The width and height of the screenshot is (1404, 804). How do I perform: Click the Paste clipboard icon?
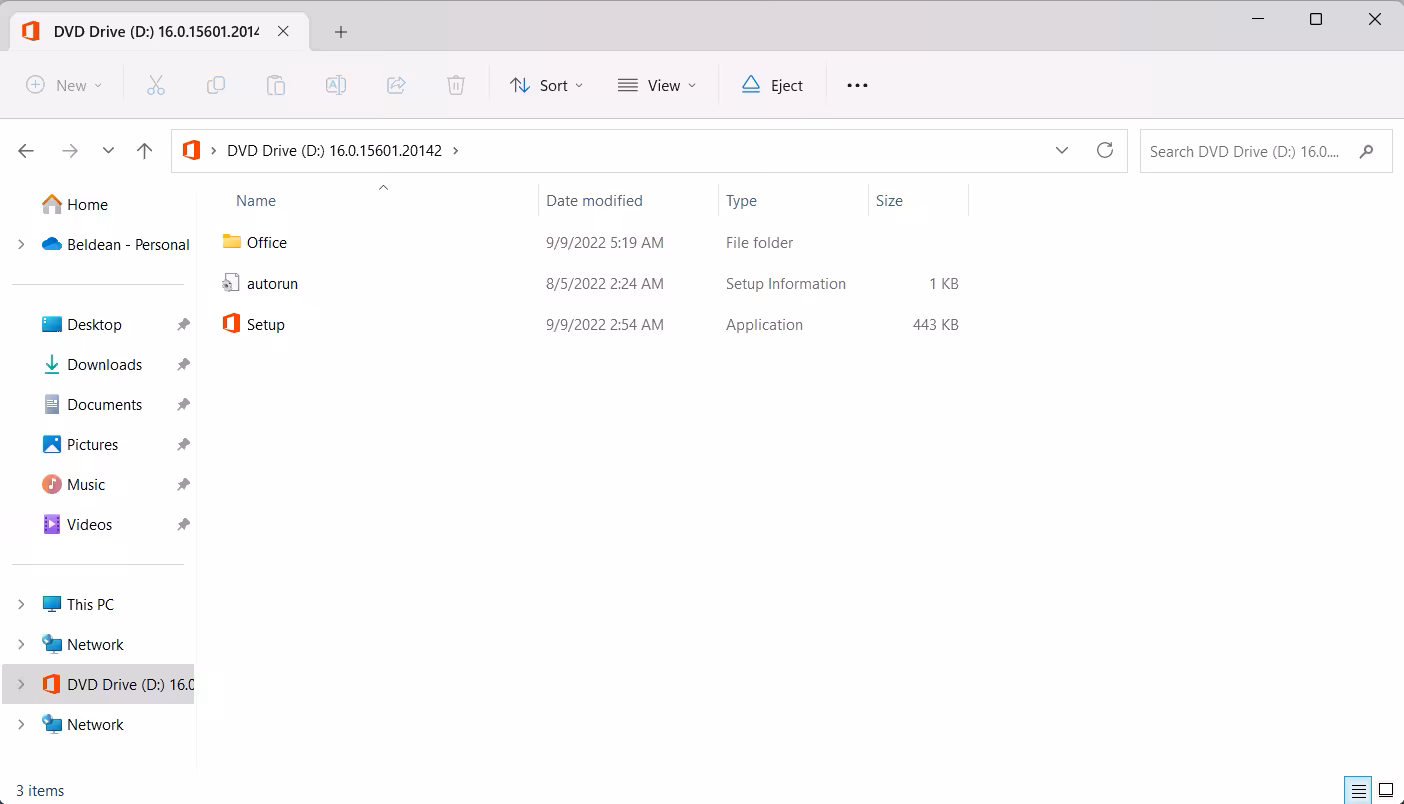pyautogui.click(x=276, y=85)
